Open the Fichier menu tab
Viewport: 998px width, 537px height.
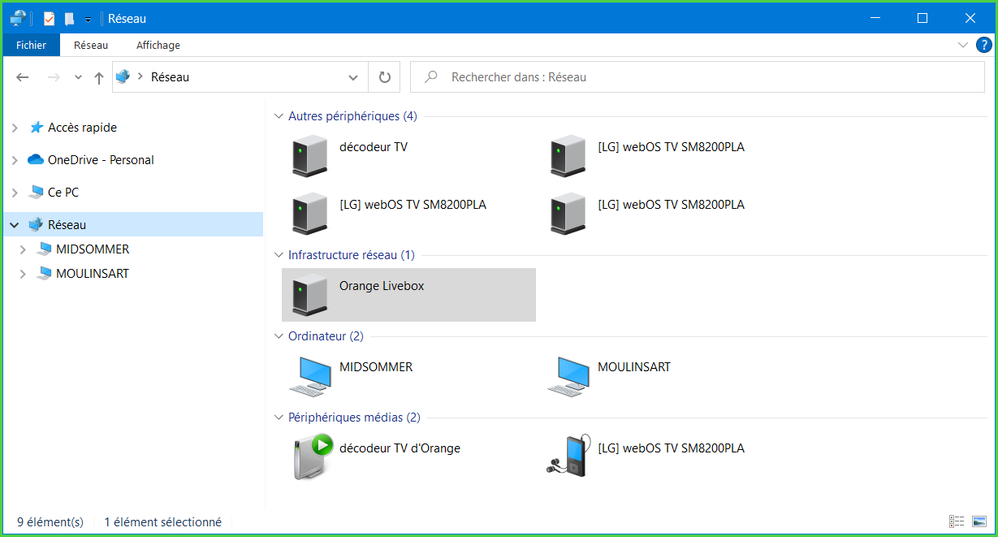(31, 45)
